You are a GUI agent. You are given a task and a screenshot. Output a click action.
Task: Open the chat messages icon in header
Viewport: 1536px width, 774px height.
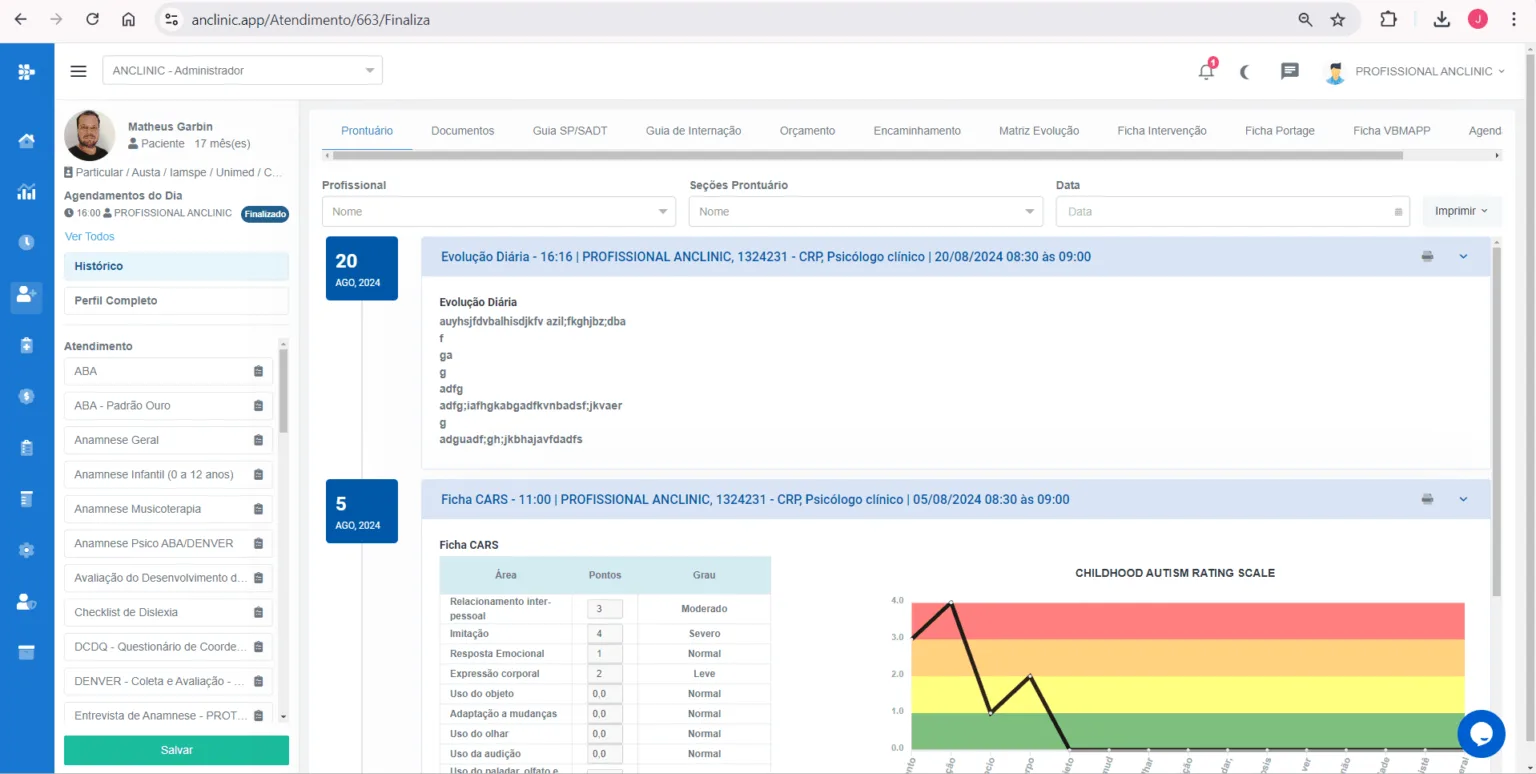(1290, 71)
